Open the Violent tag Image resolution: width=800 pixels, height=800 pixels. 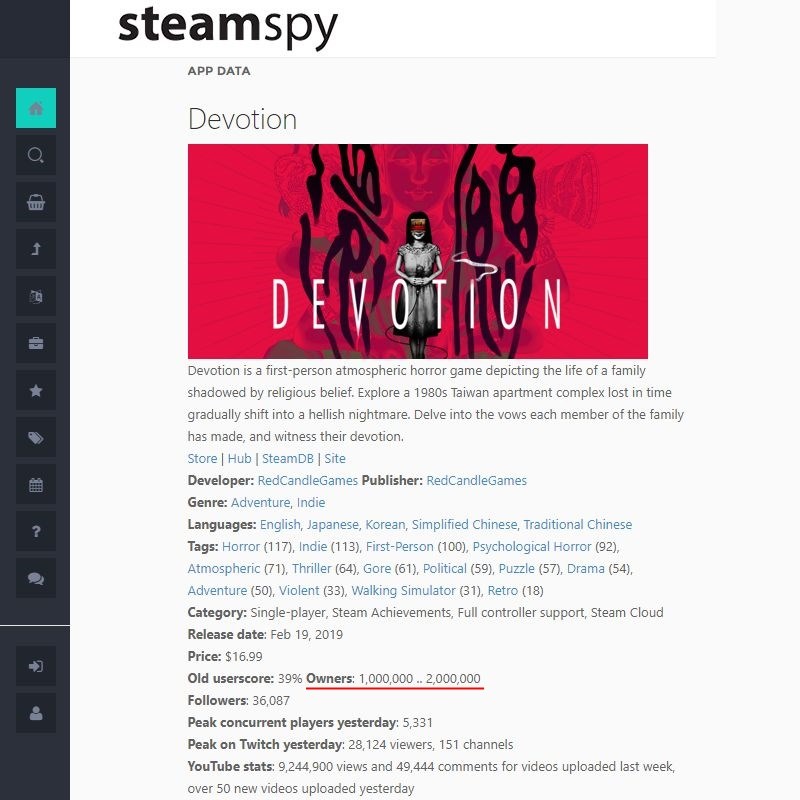[x=299, y=590]
